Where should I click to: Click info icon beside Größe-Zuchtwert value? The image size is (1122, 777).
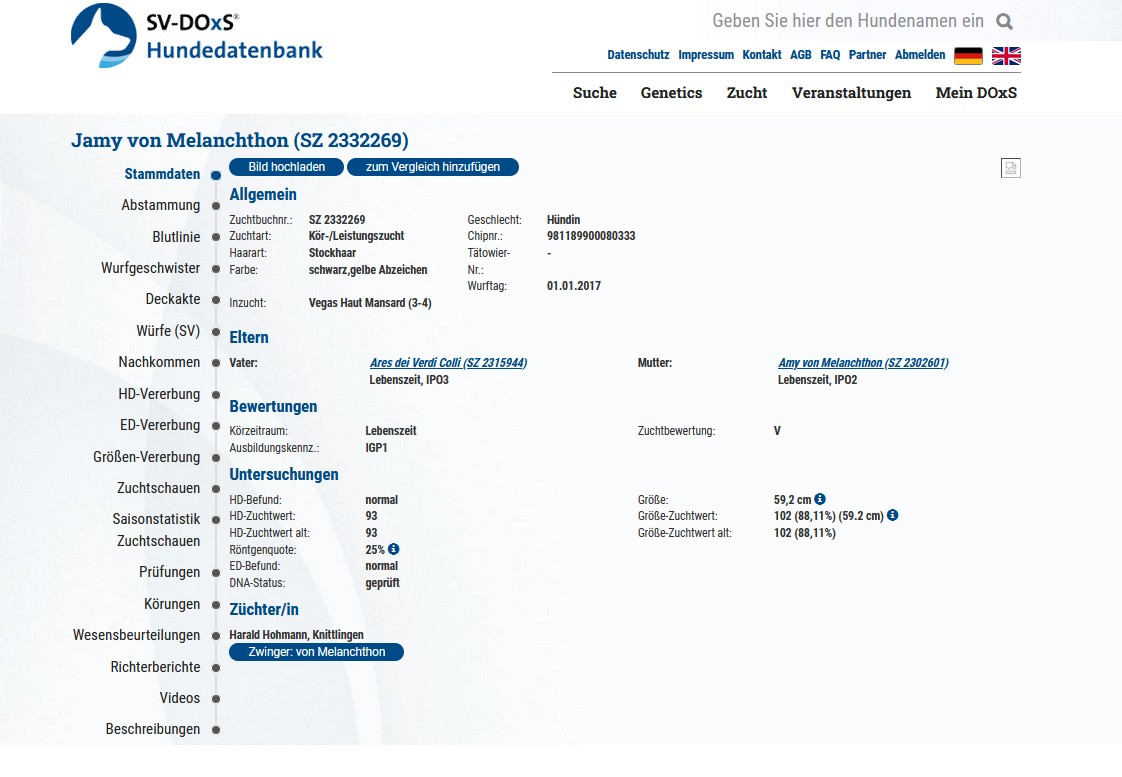(893, 516)
